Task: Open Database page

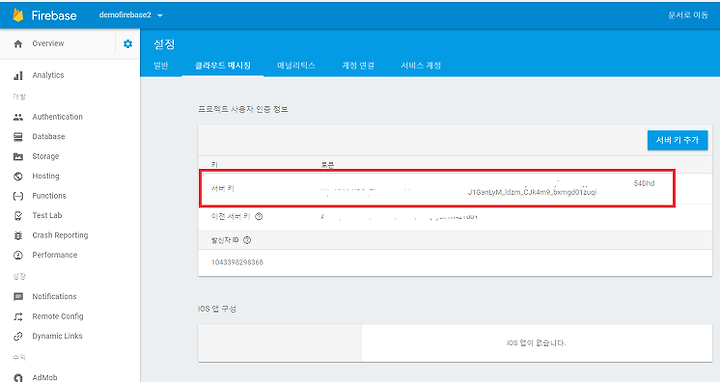Action: [49, 137]
